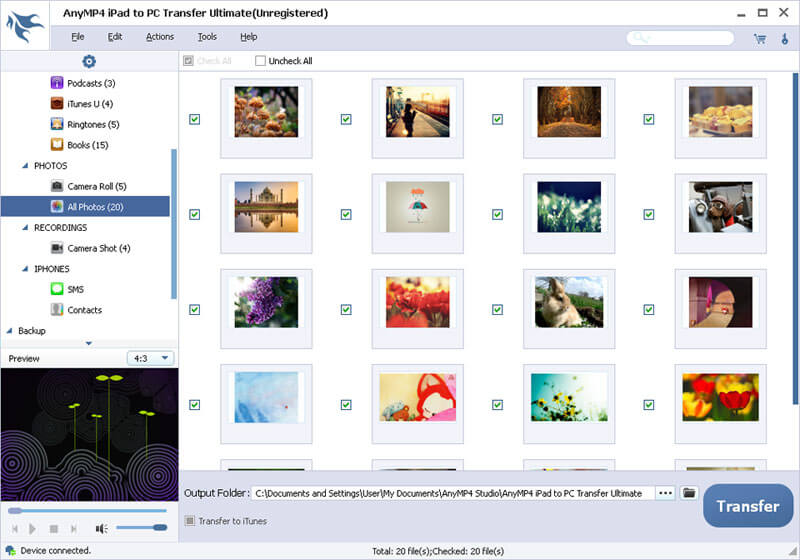Mute the preview volume speaker icon
Image resolution: width=800 pixels, height=560 pixels.
[101, 529]
